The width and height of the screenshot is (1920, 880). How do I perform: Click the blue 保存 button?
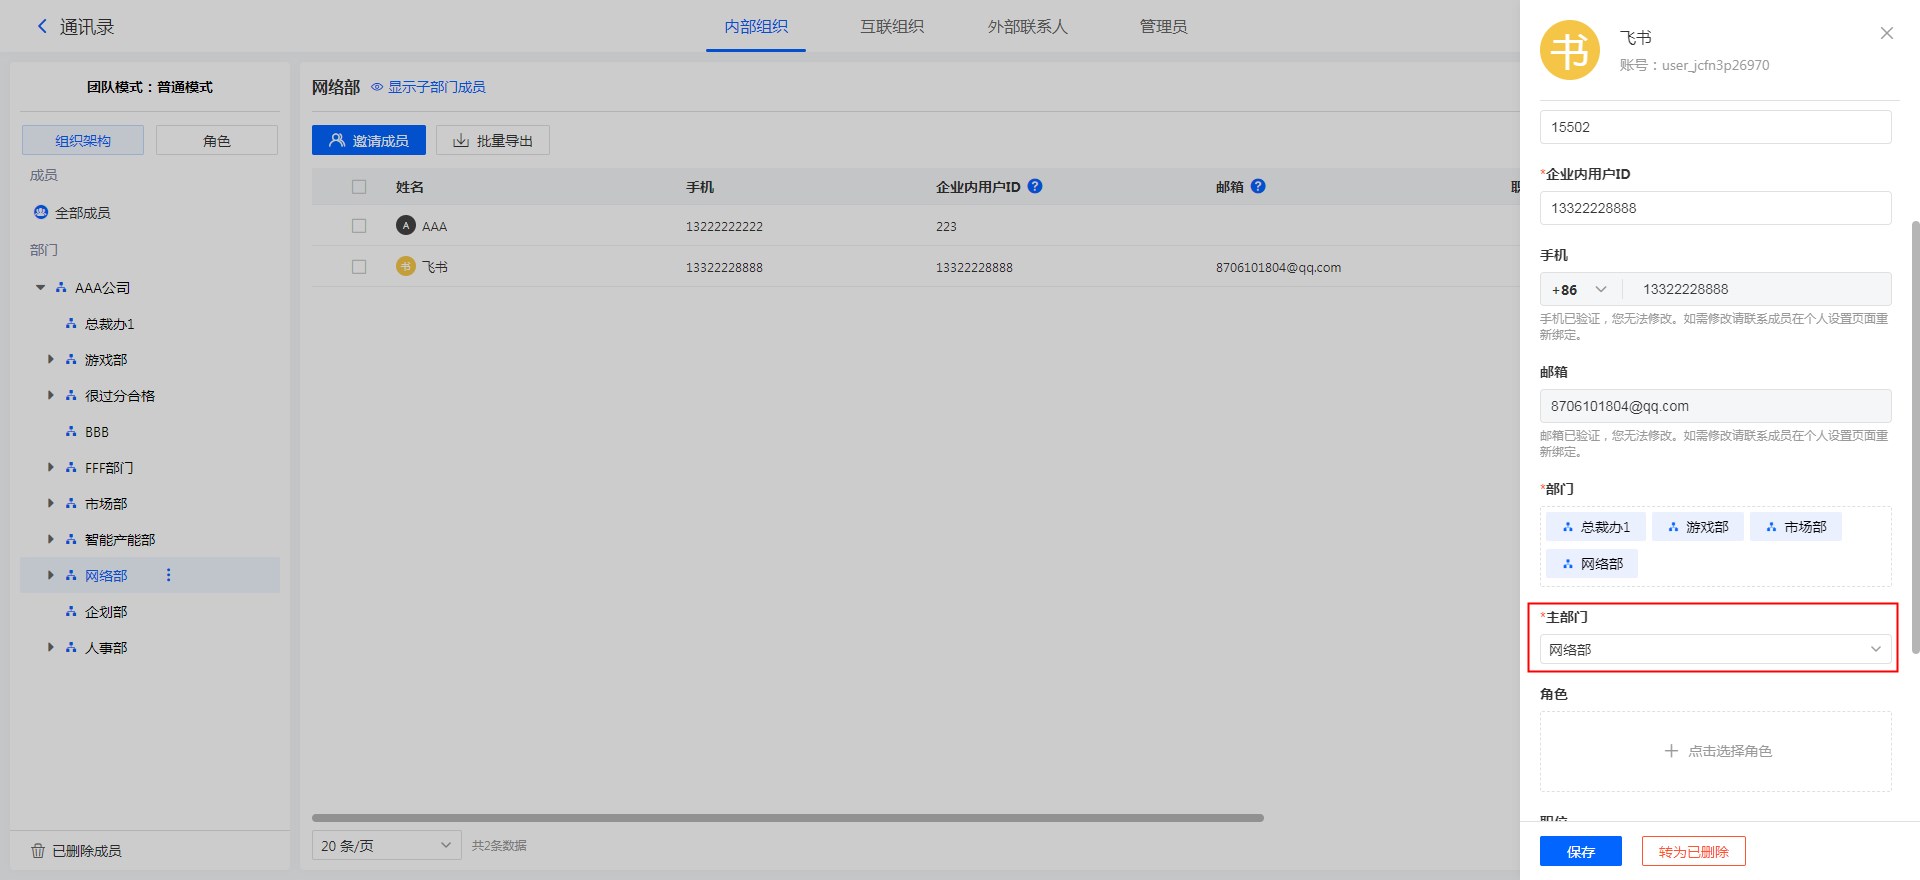(x=1580, y=852)
